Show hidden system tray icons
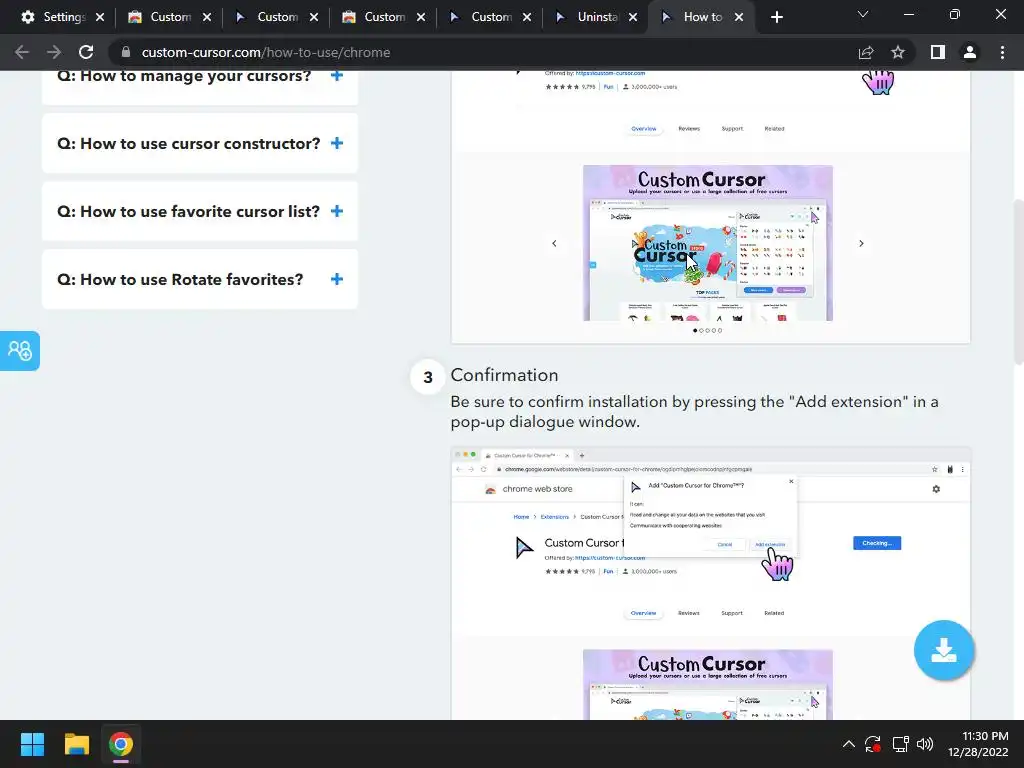This screenshot has height=768, width=1024. click(848, 744)
